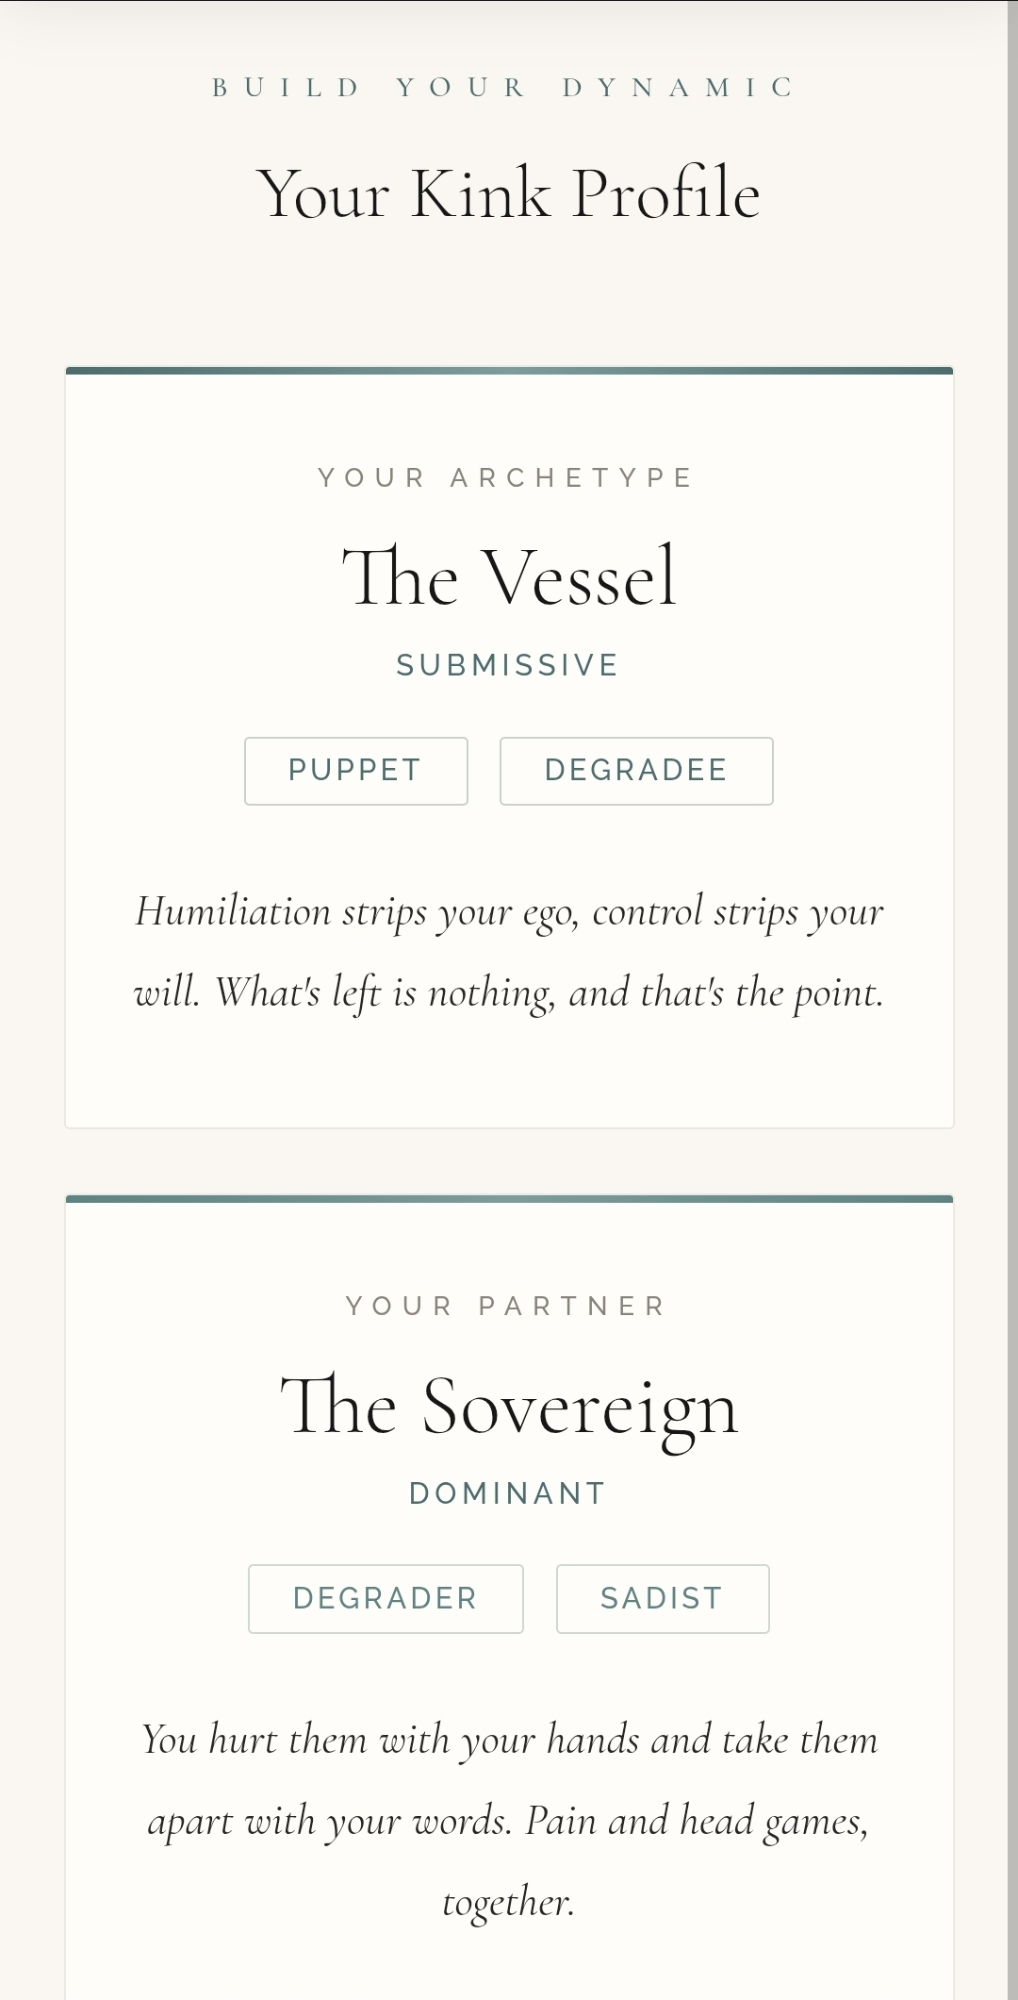Click the 'The Sovereign' partner heading
Viewport: 1018px width, 2000px height.
click(509, 1406)
